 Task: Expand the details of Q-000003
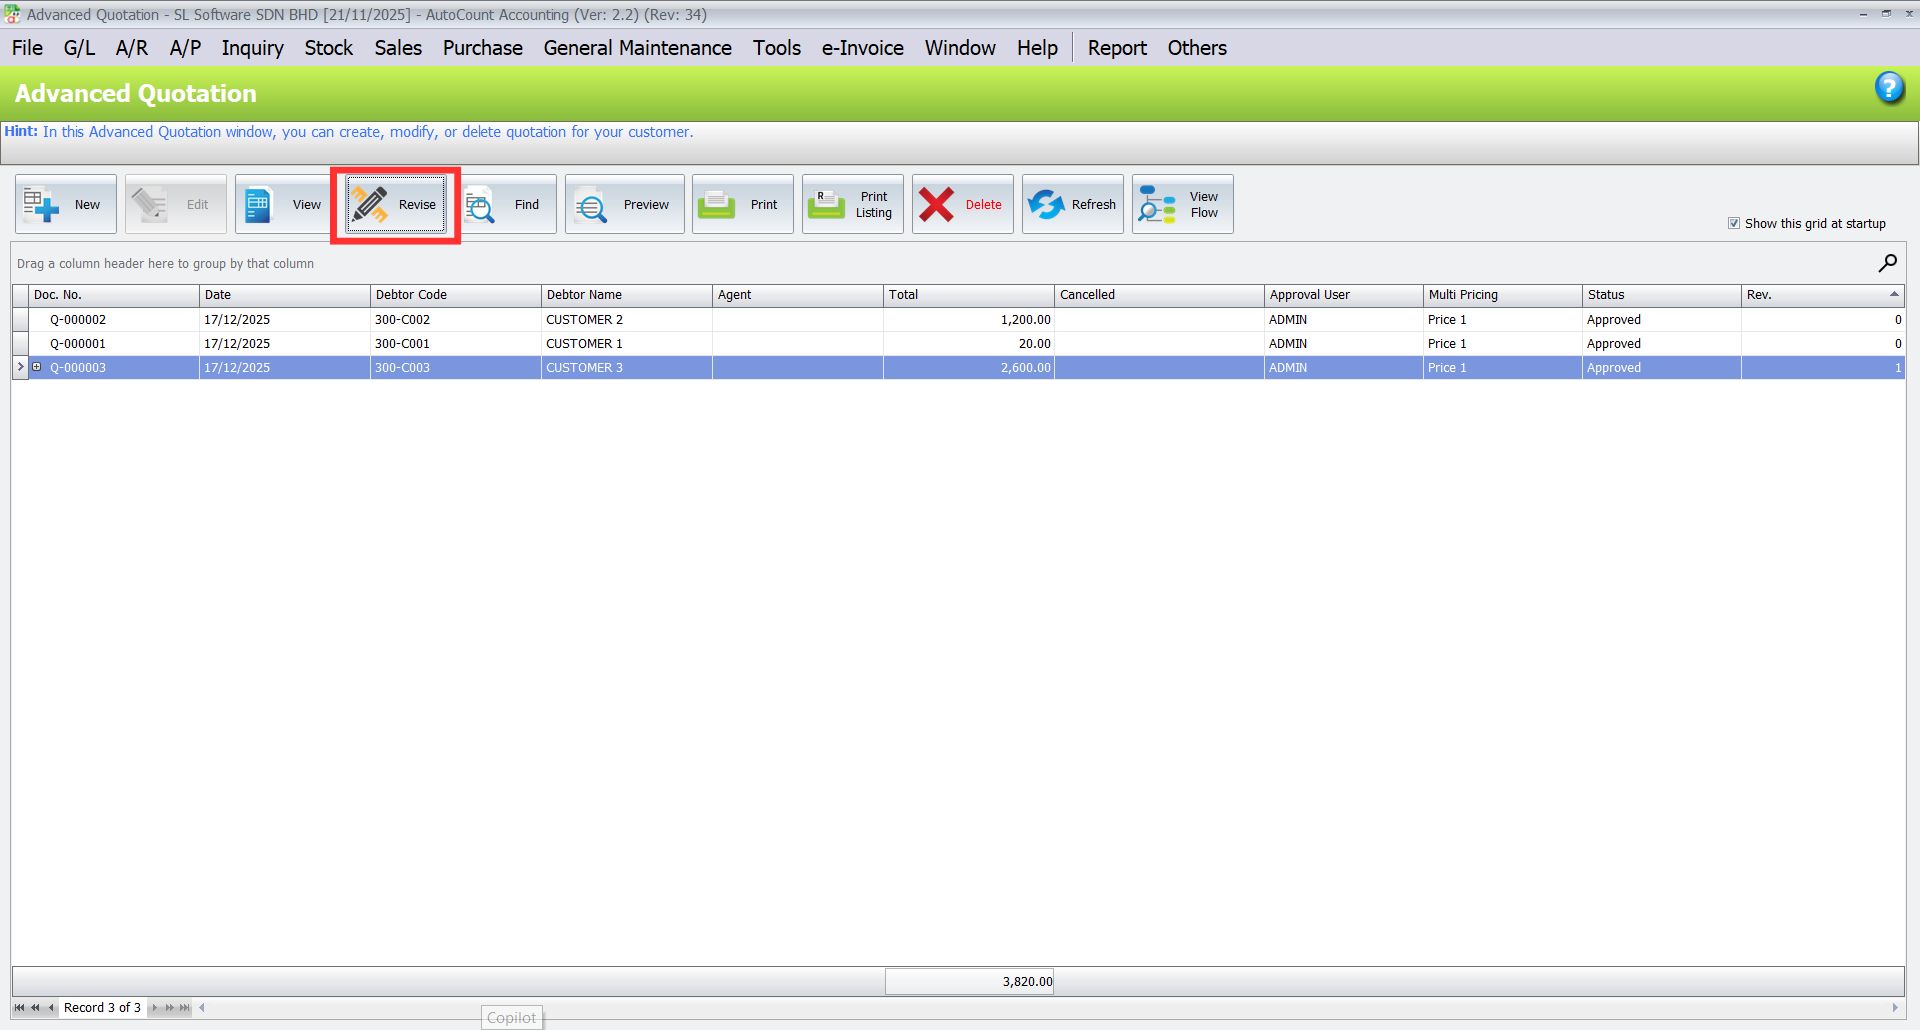(x=37, y=367)
